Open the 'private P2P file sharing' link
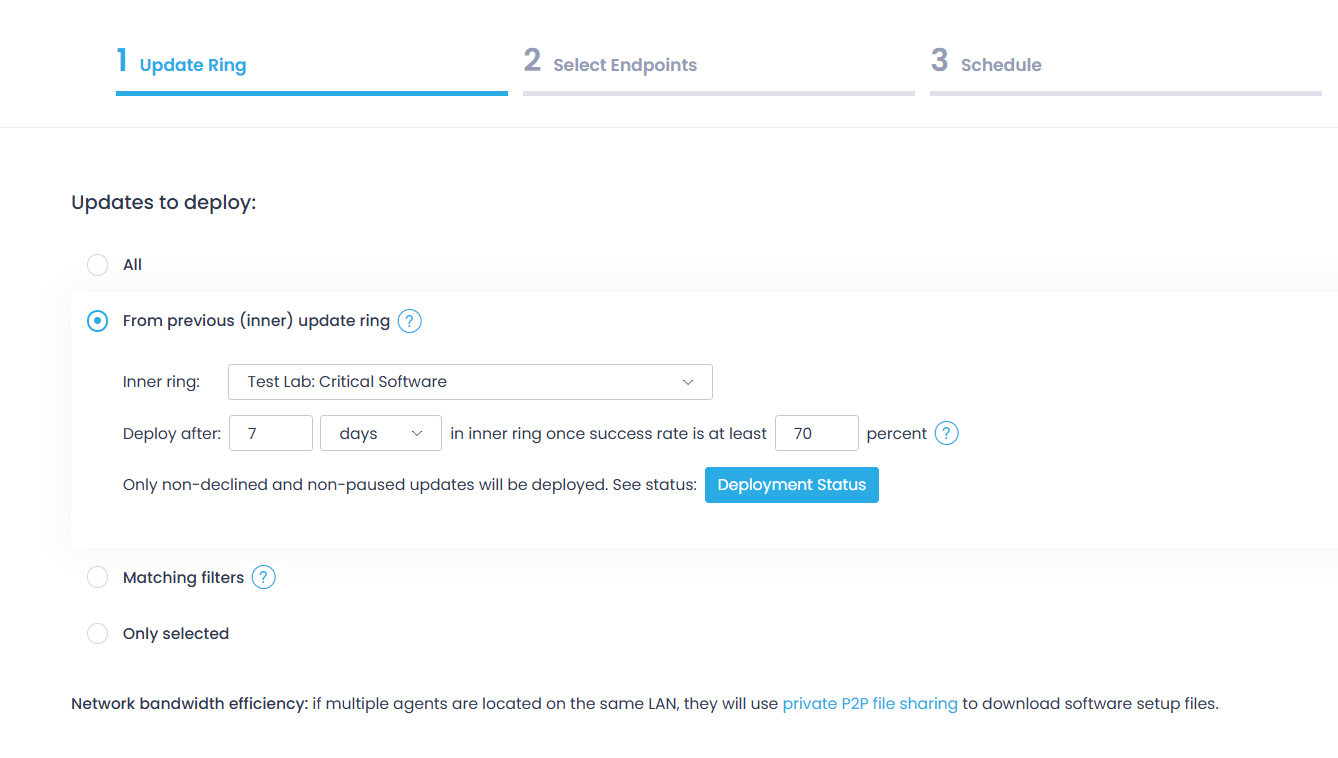This screenshot has width=1338, height=758. click(870, 703)
